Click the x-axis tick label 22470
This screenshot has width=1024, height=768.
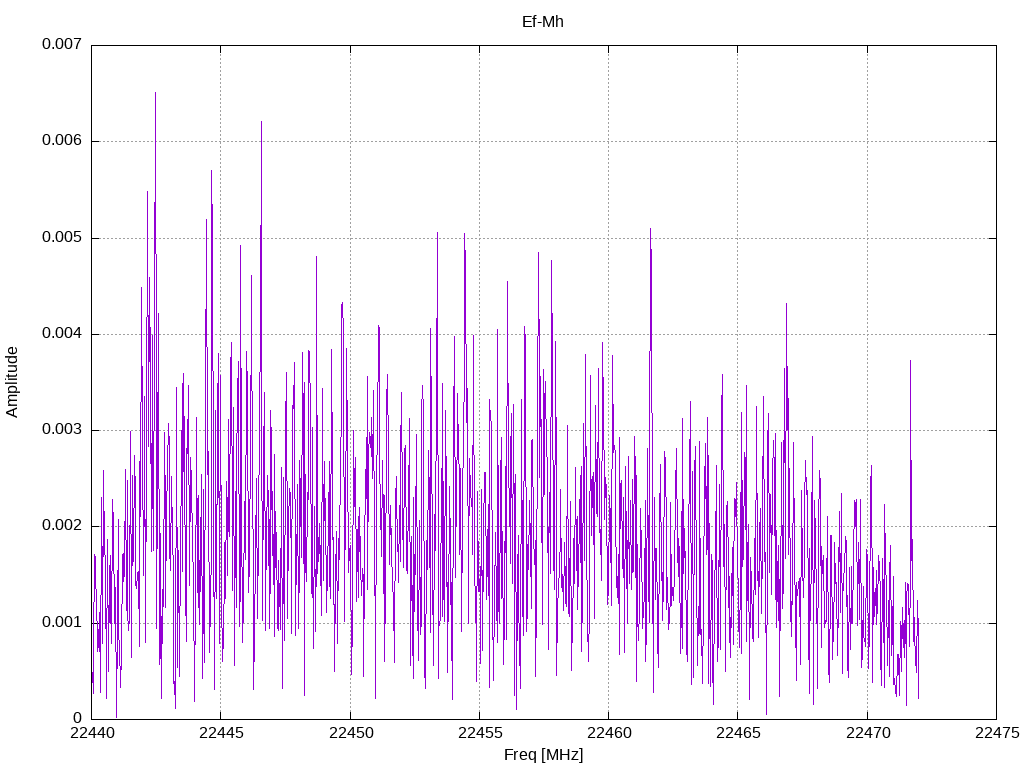867,733
